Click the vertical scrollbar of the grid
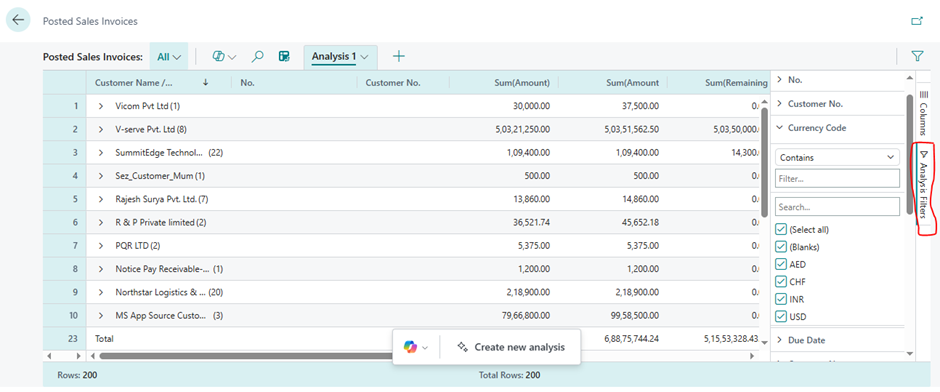Viewport: 940px width, 392px height. click(x=764, y=162)
